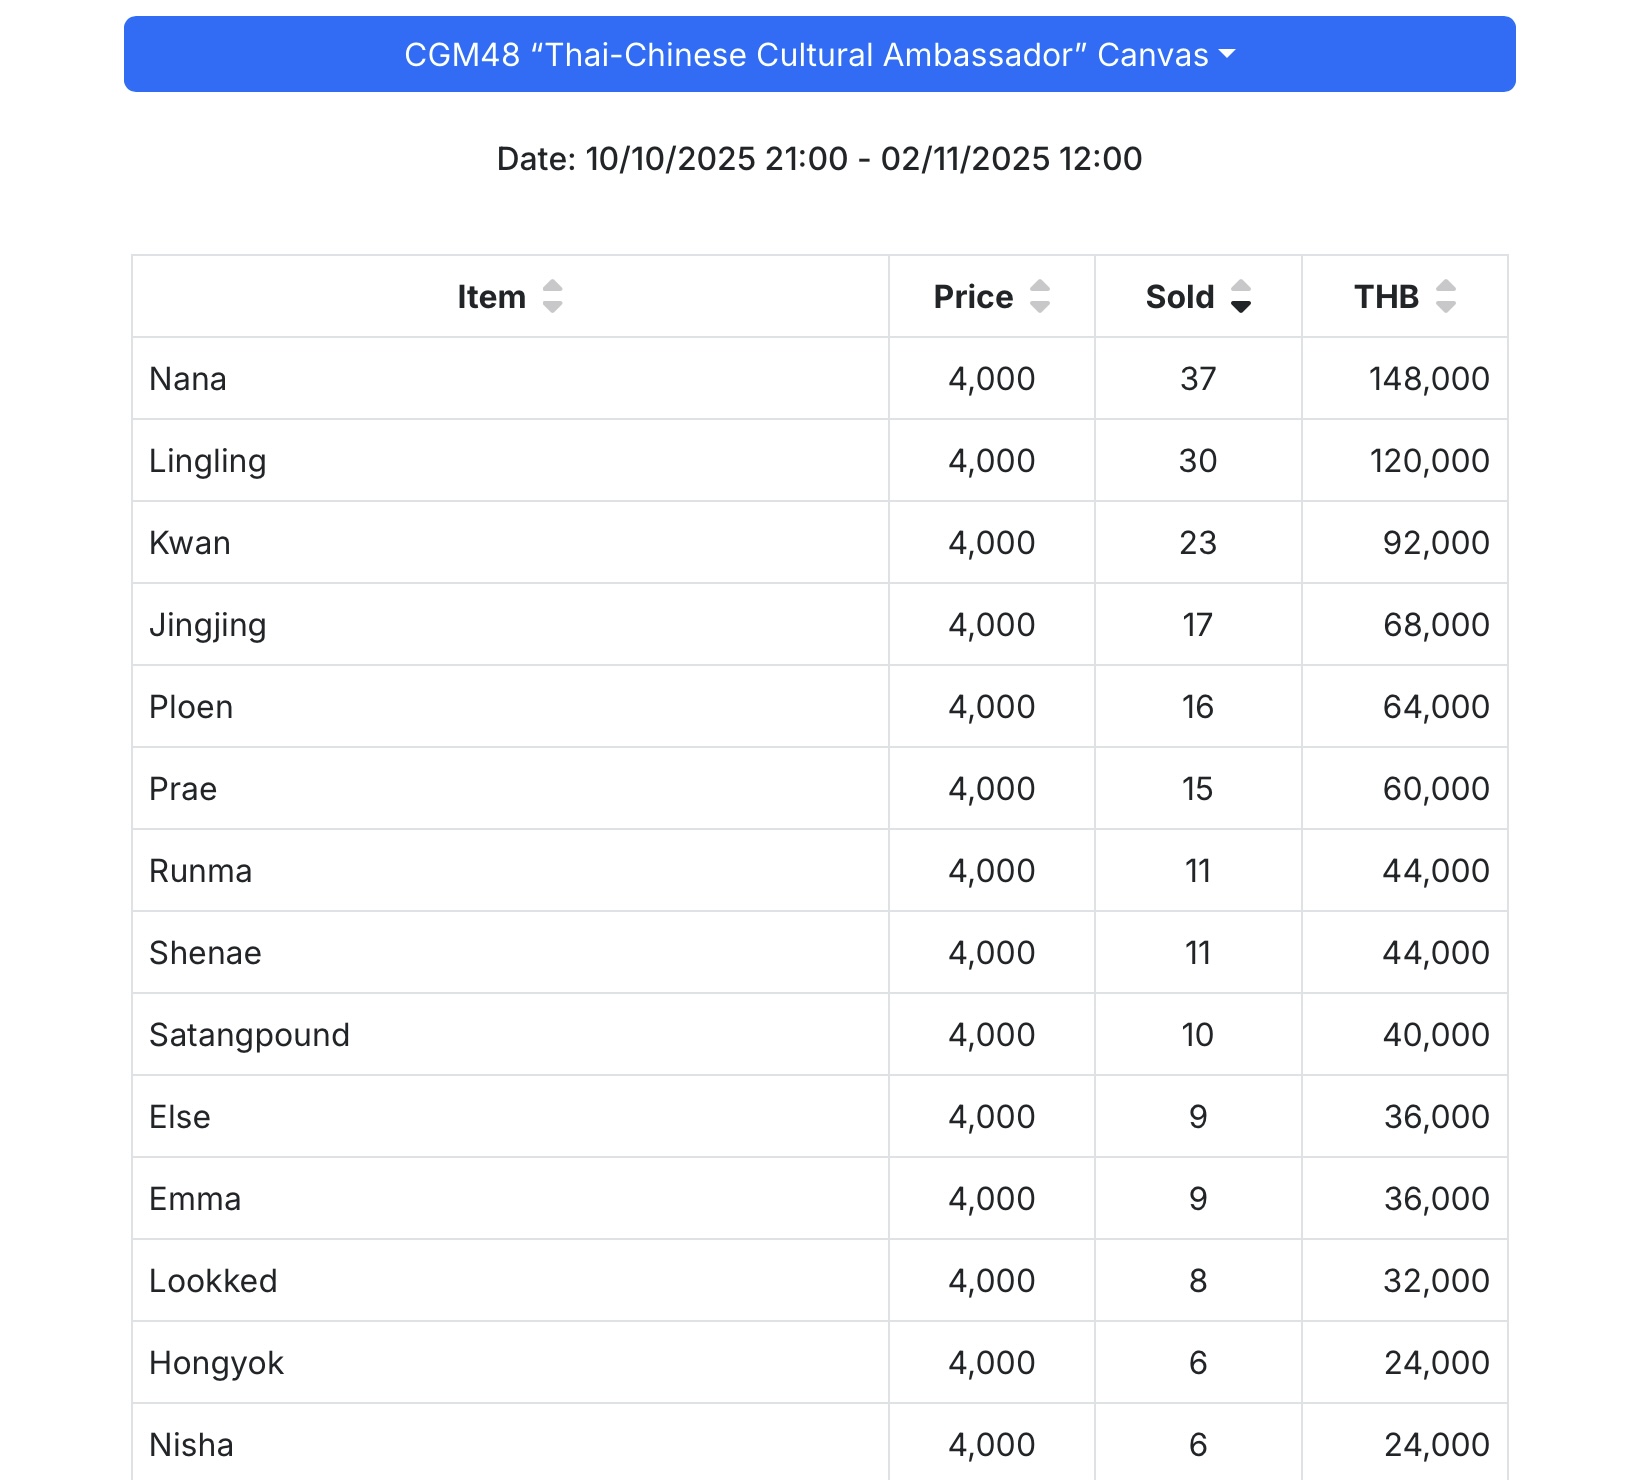Click the Kwan item cell

(190, 543)
